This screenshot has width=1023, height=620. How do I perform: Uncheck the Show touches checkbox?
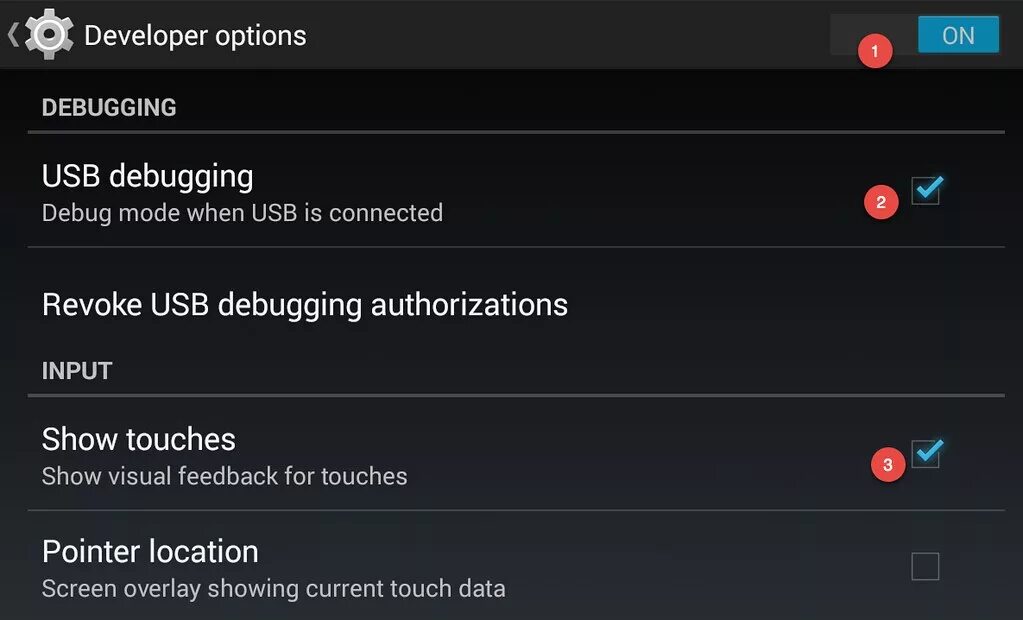(x=926, y=453)
